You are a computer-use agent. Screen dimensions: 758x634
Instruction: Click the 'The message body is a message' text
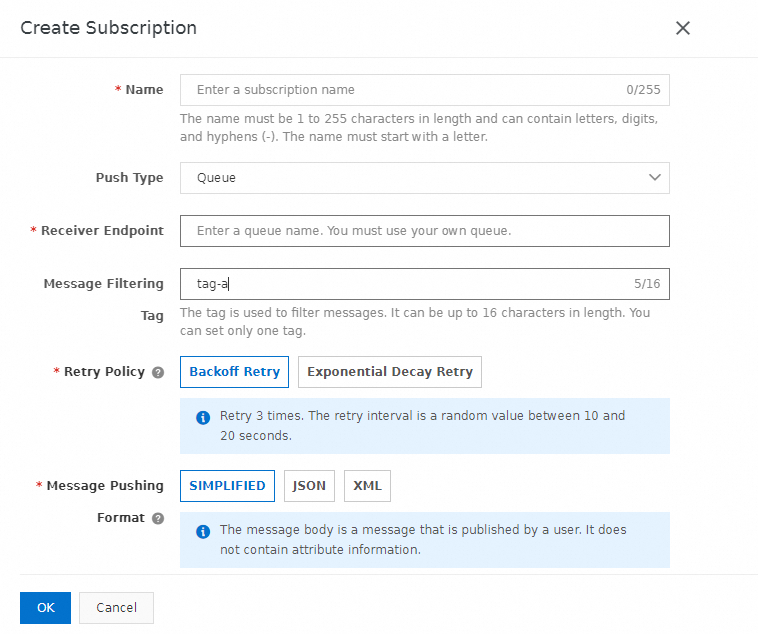point(423,540)
